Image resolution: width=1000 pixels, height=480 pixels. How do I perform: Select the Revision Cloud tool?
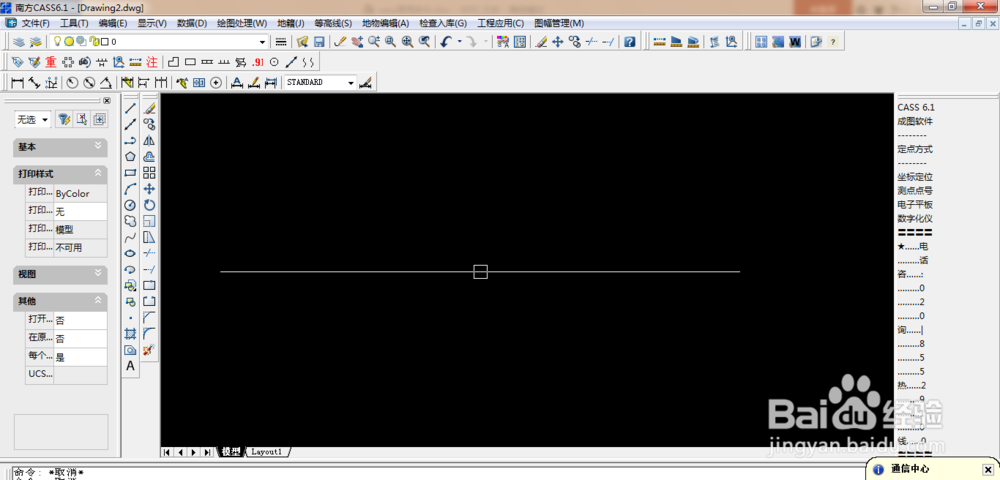130,221
